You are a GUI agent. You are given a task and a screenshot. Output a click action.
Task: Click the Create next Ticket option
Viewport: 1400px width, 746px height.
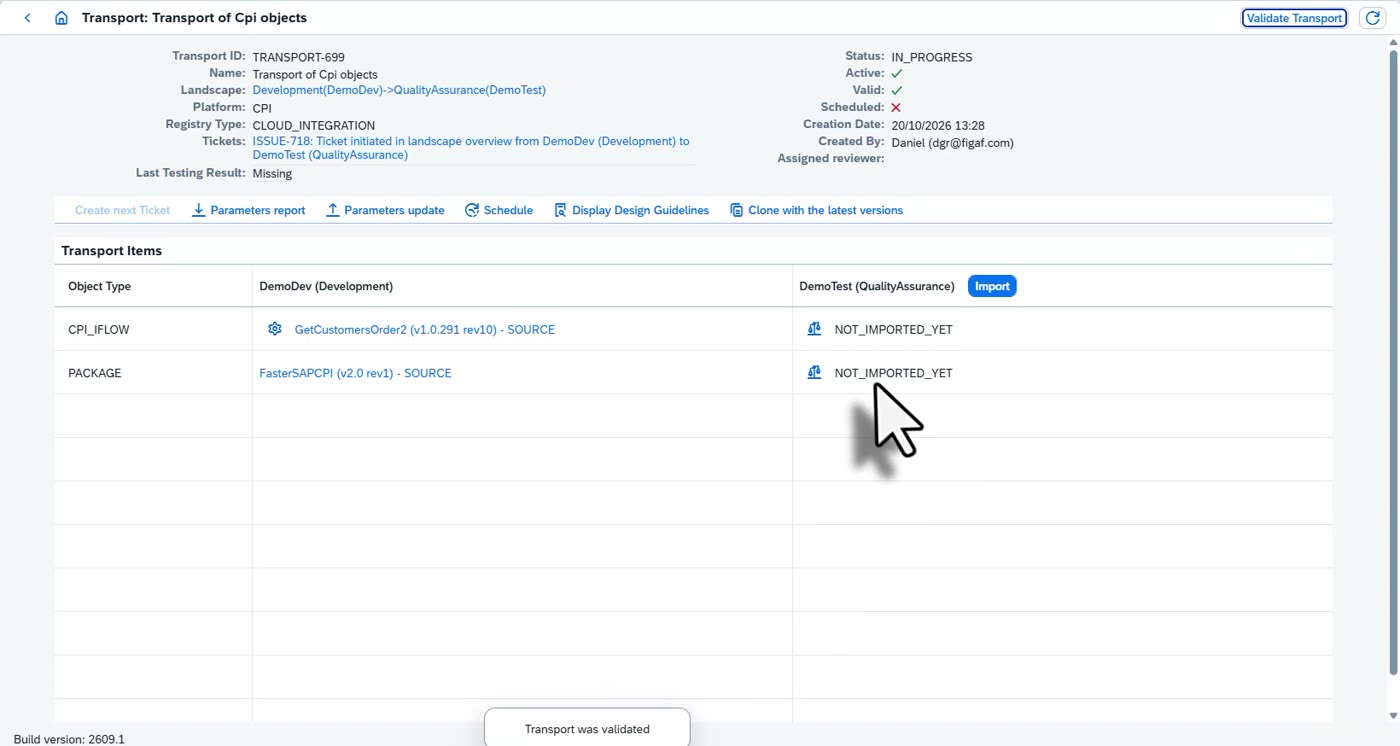pos(122,210)
